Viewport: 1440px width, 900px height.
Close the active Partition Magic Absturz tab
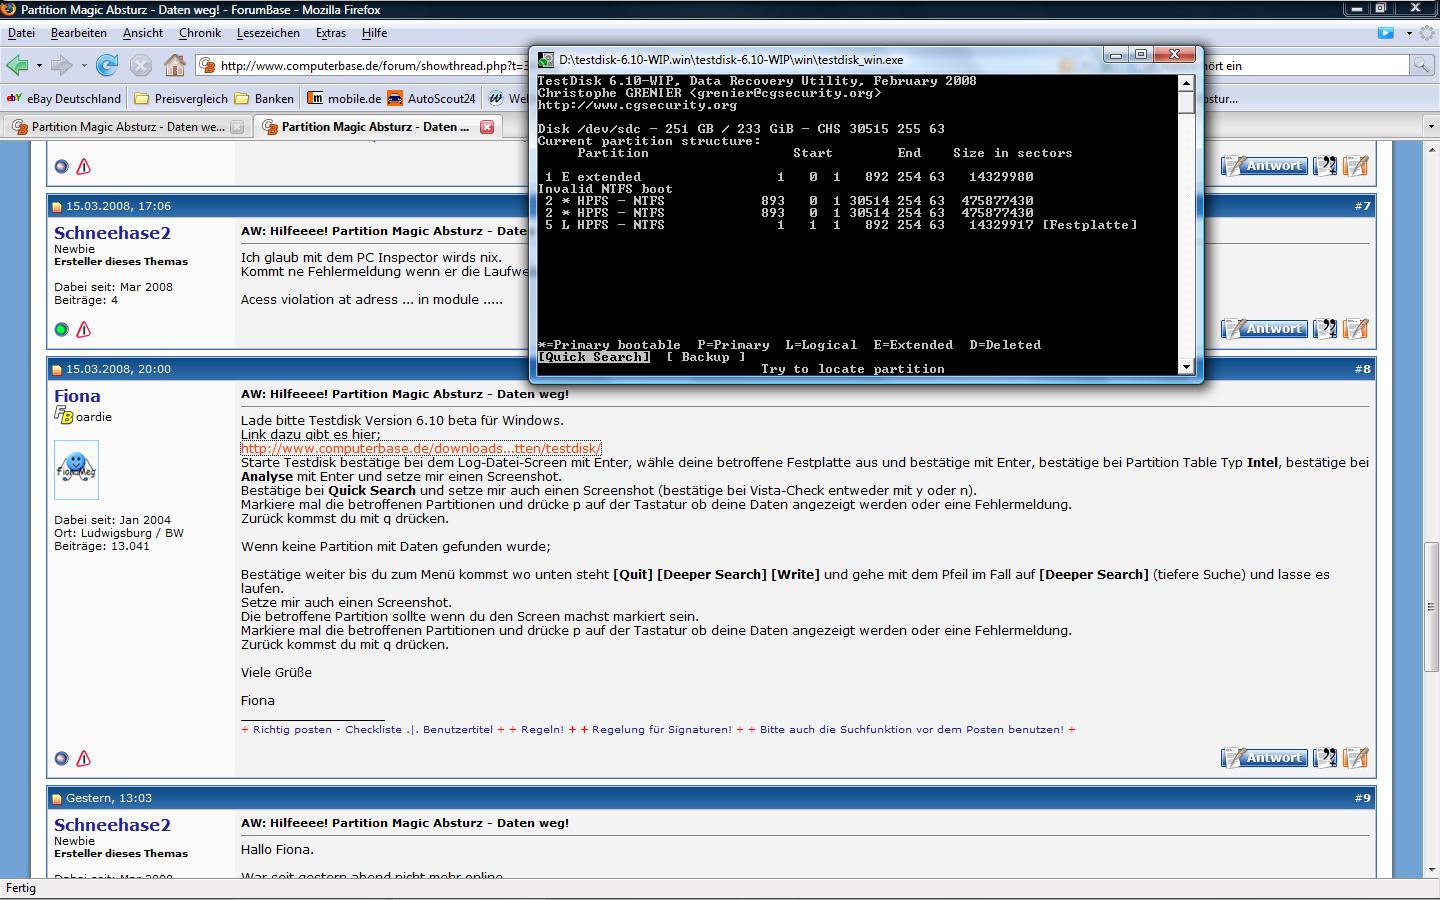coord(487,127)
